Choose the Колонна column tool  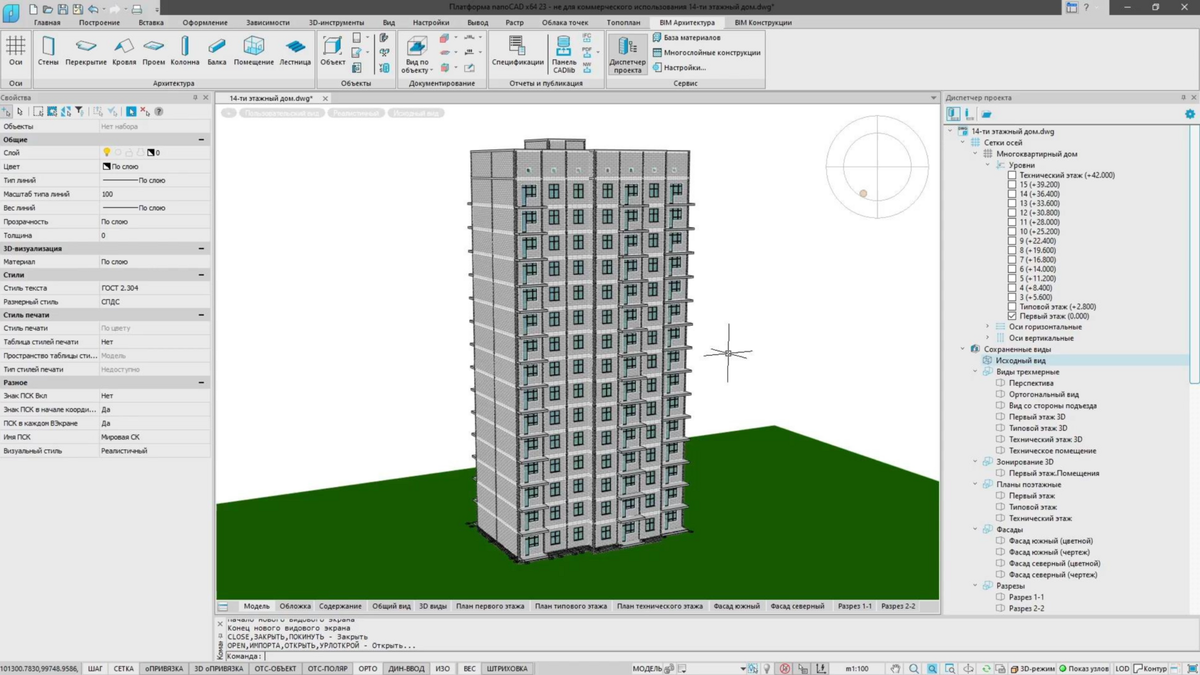tap(185, 52)
